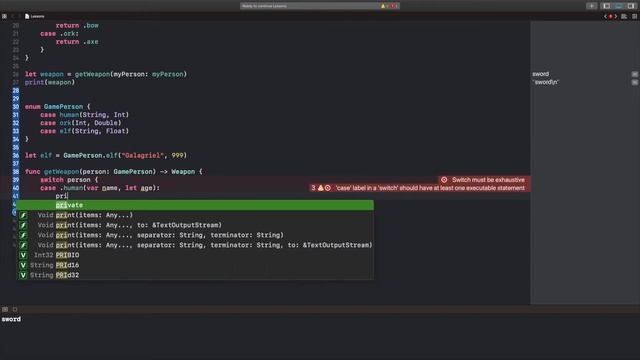The image size is (640, 360).
Task: Click the red error icon beside Switch must be exhaustive
Action: [444, 180]
